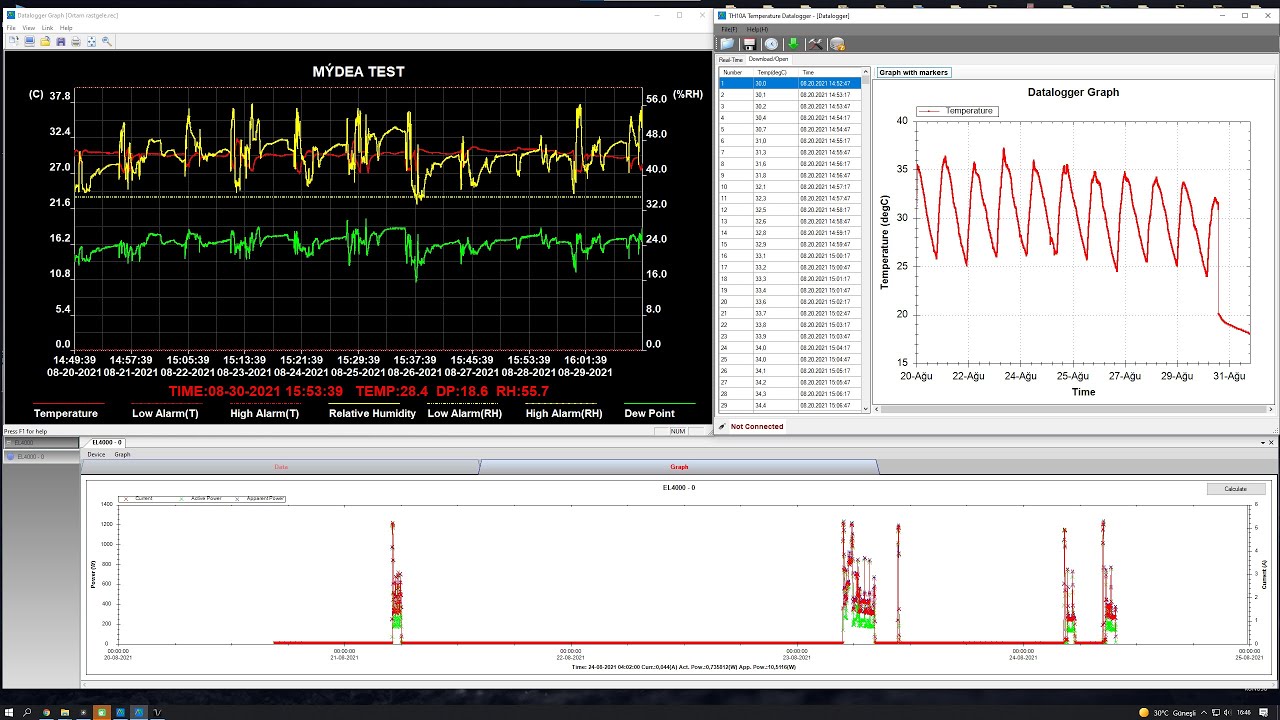1280x720 pixels.
Task: Click the Calculate button
Action: (1235, 489)
